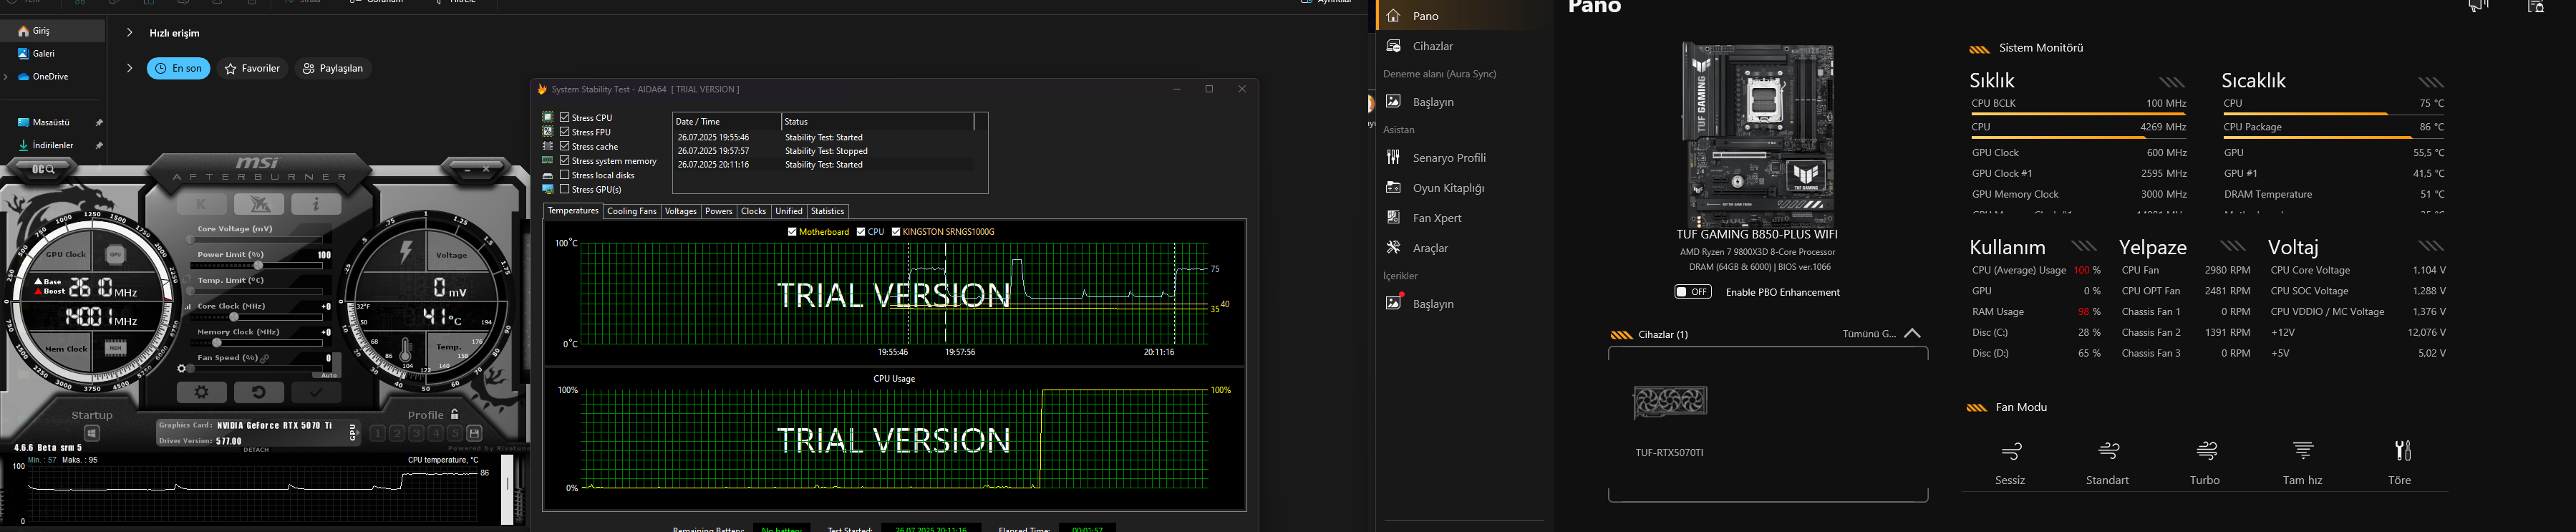This screenshot has width=2576, height=532.
Task: Toggle the Stress system memory checkbox
Action: [565, 161]
